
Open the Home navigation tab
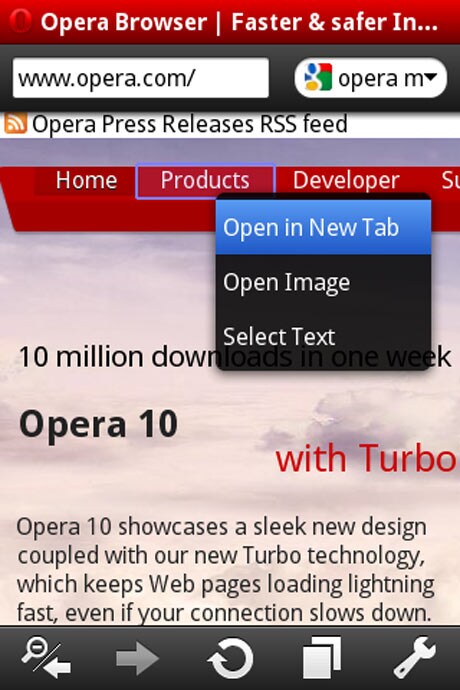pyautogui.click(x=86, y=180)
